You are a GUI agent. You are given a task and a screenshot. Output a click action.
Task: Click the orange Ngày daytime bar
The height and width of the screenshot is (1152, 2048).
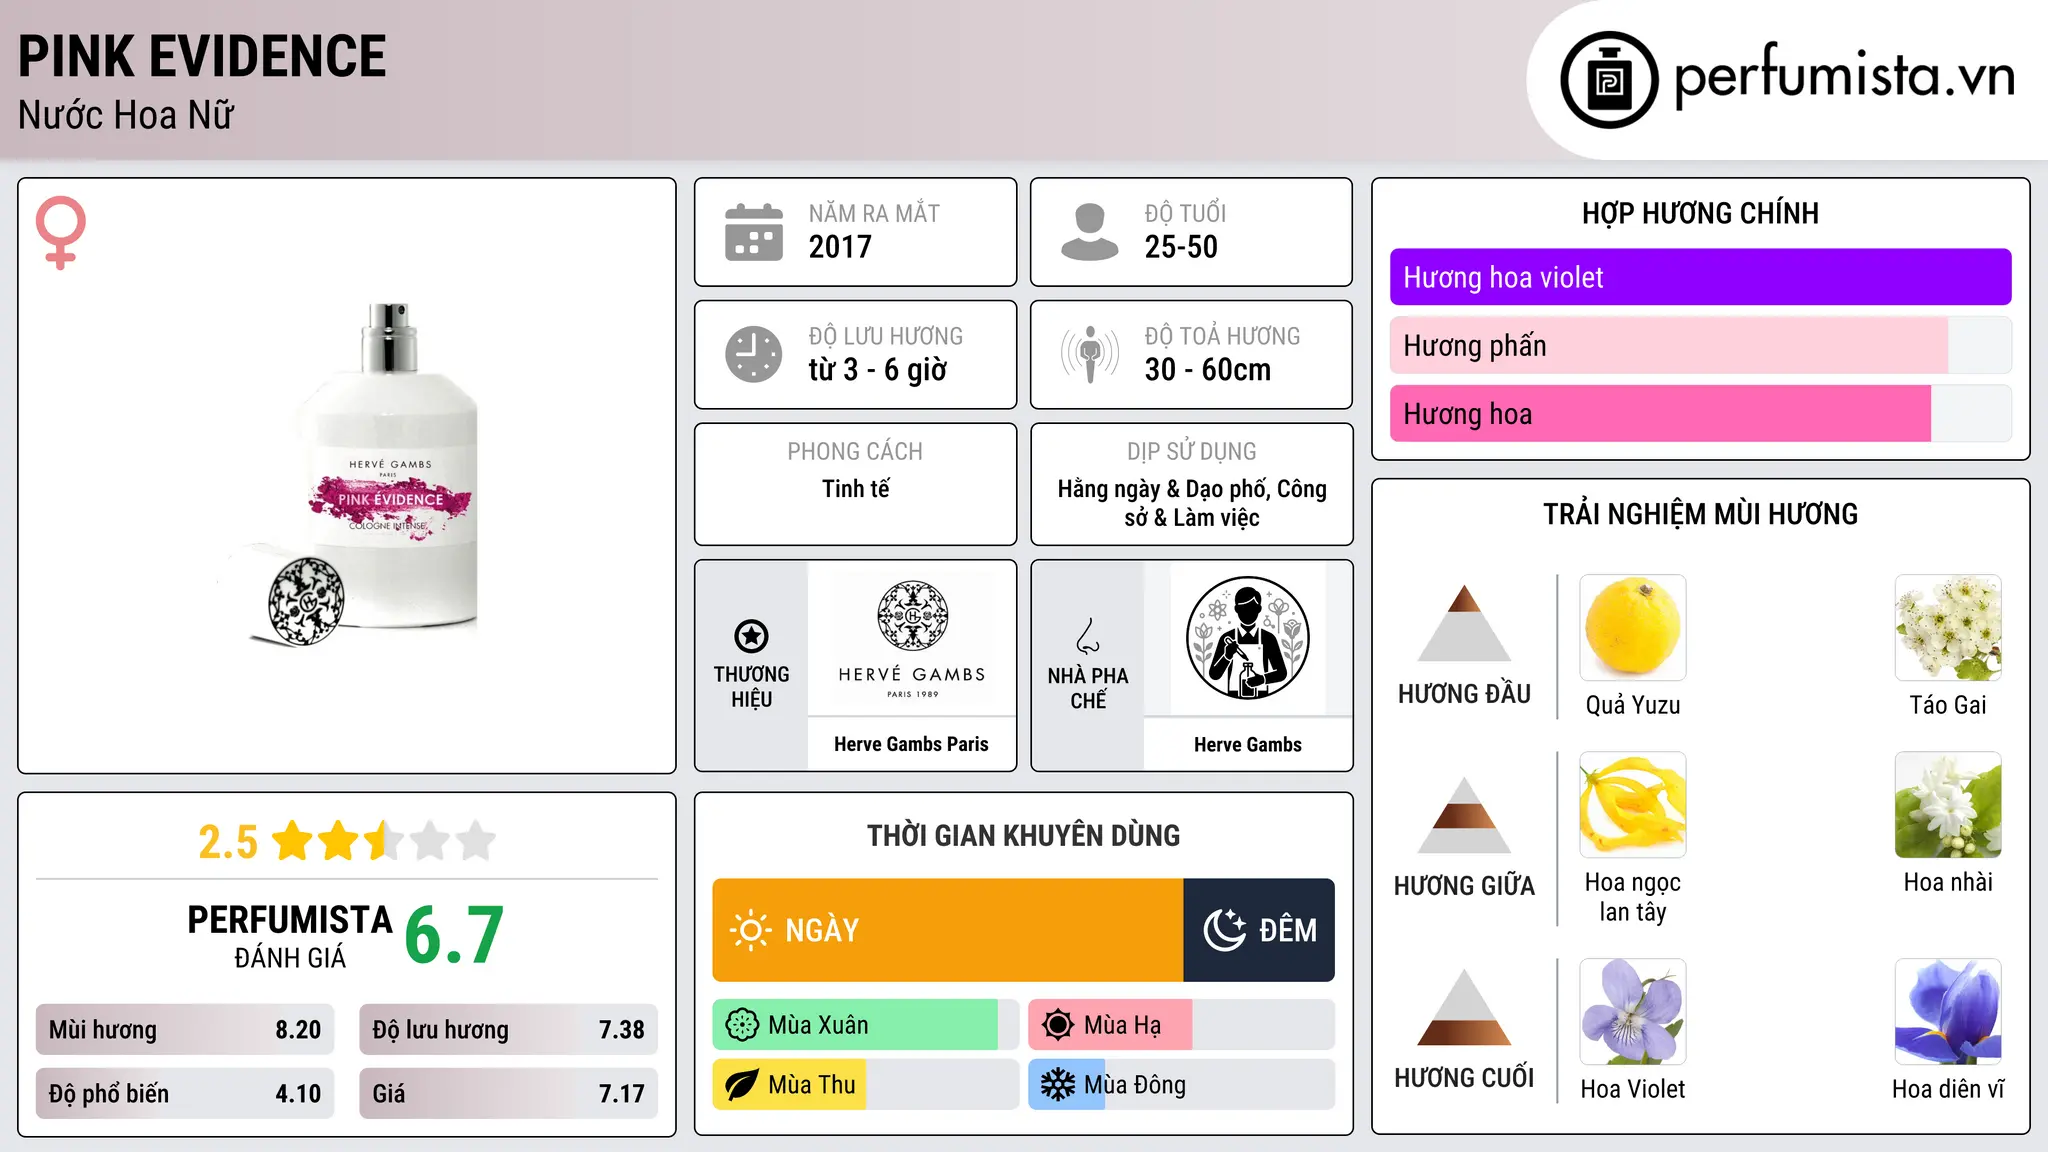tap(948, 930)
